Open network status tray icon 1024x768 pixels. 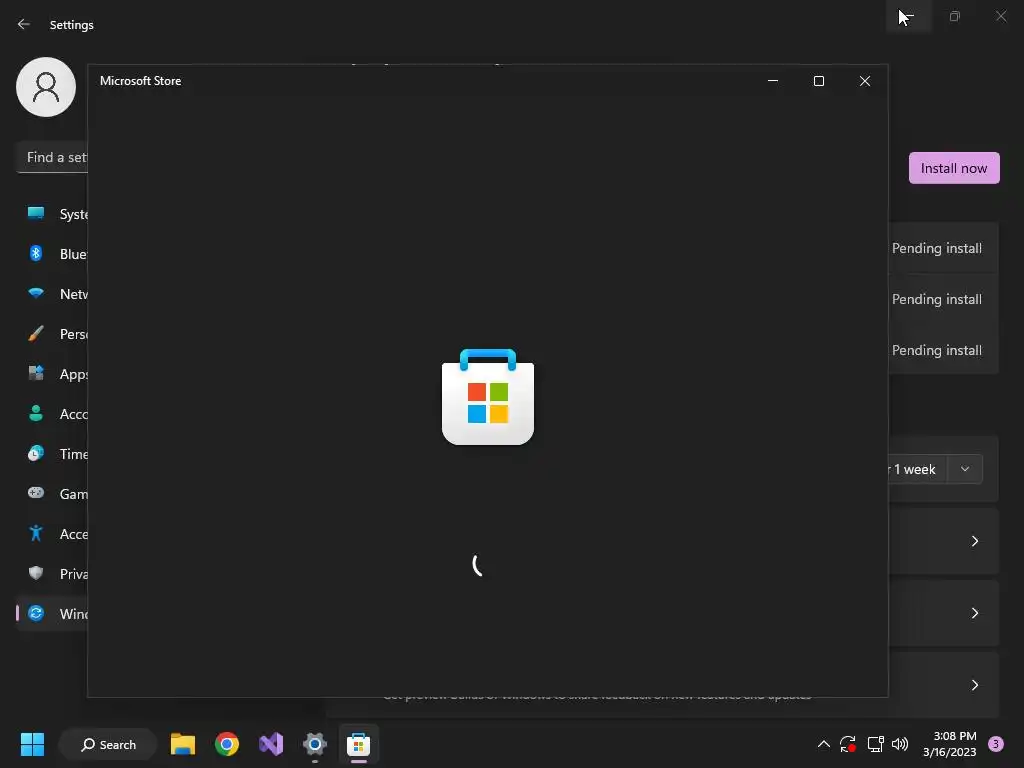tap(875, 744)
